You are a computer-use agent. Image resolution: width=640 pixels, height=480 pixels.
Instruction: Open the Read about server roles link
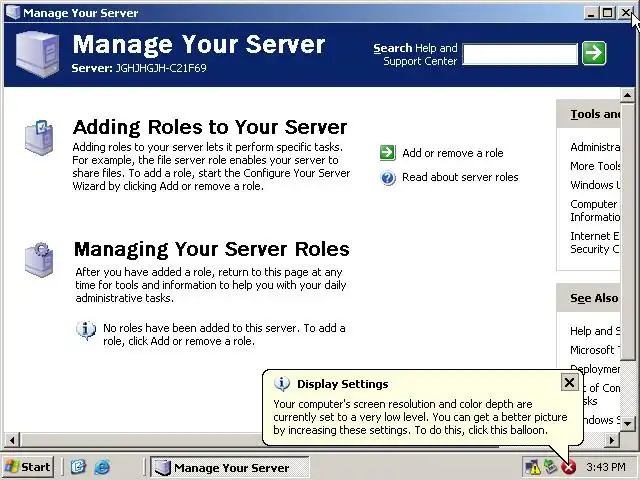pyautogui.click(x=460, y=177)
